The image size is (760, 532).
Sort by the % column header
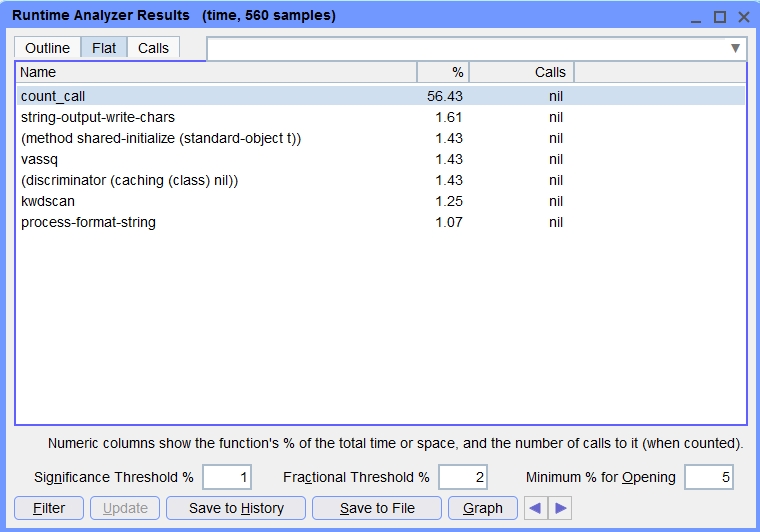coord(443,72)
